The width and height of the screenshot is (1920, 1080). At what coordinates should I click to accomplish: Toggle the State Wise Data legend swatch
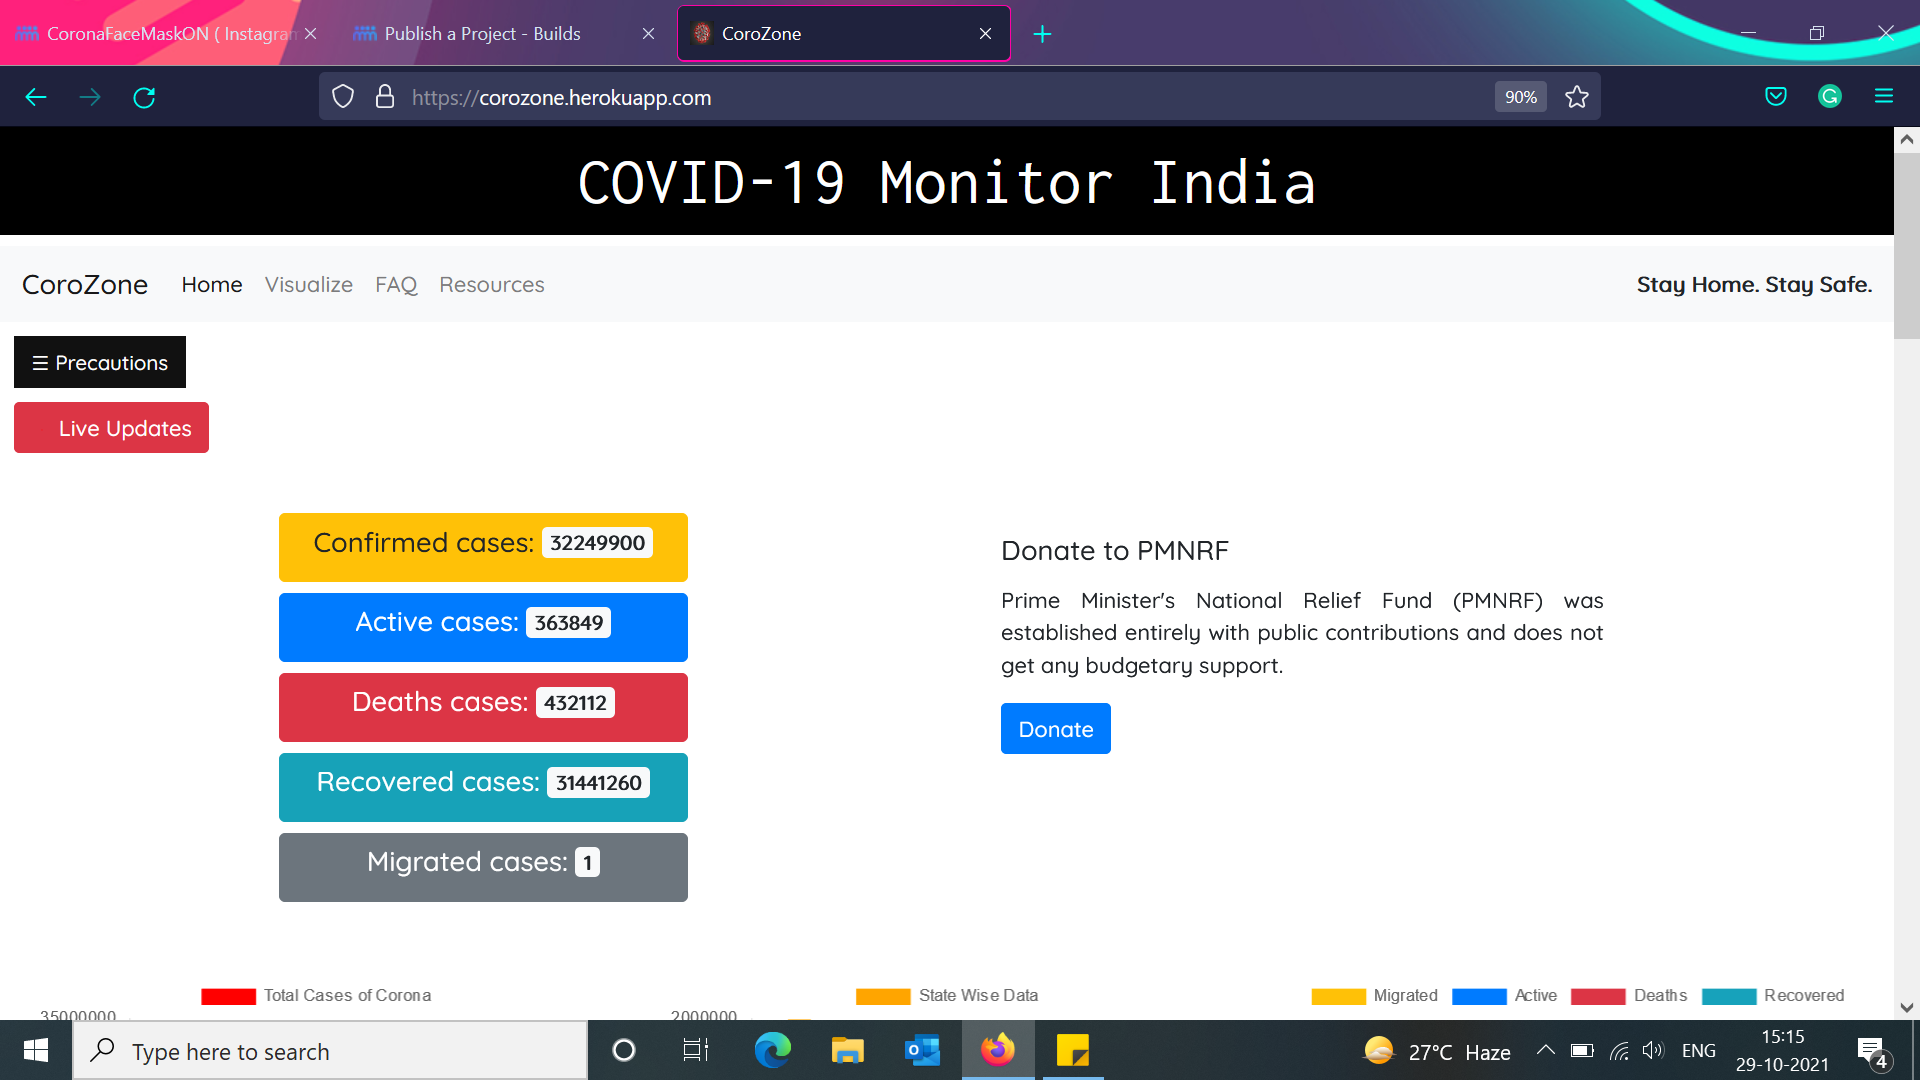[883, 996]
